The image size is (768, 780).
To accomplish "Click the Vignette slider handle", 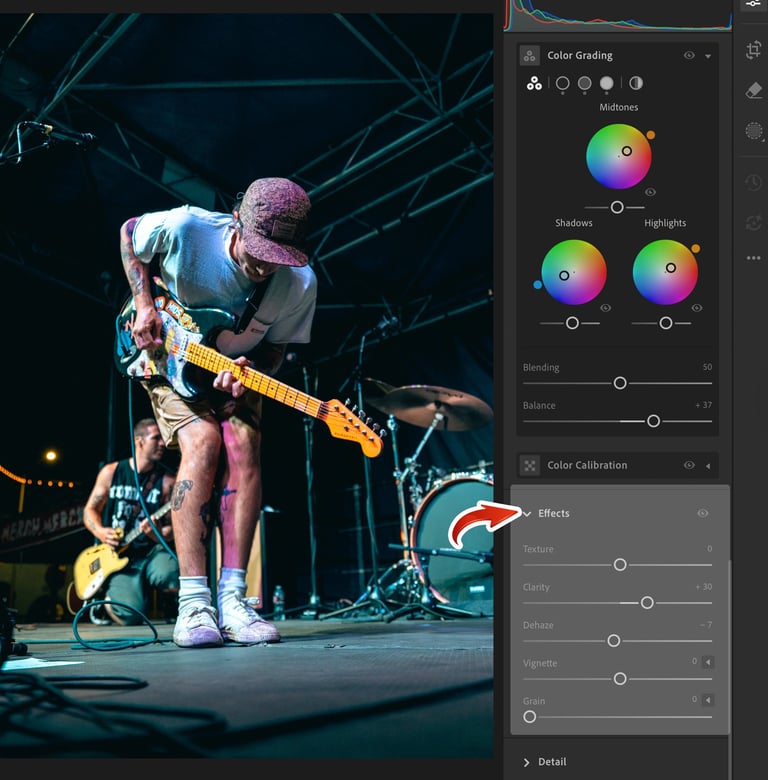I will [620, 678].
